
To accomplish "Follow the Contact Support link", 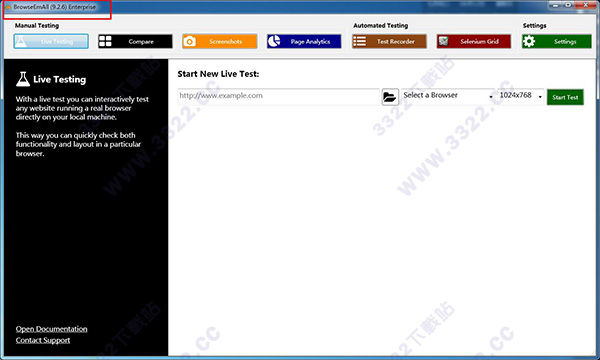I will tap(43, 340).
